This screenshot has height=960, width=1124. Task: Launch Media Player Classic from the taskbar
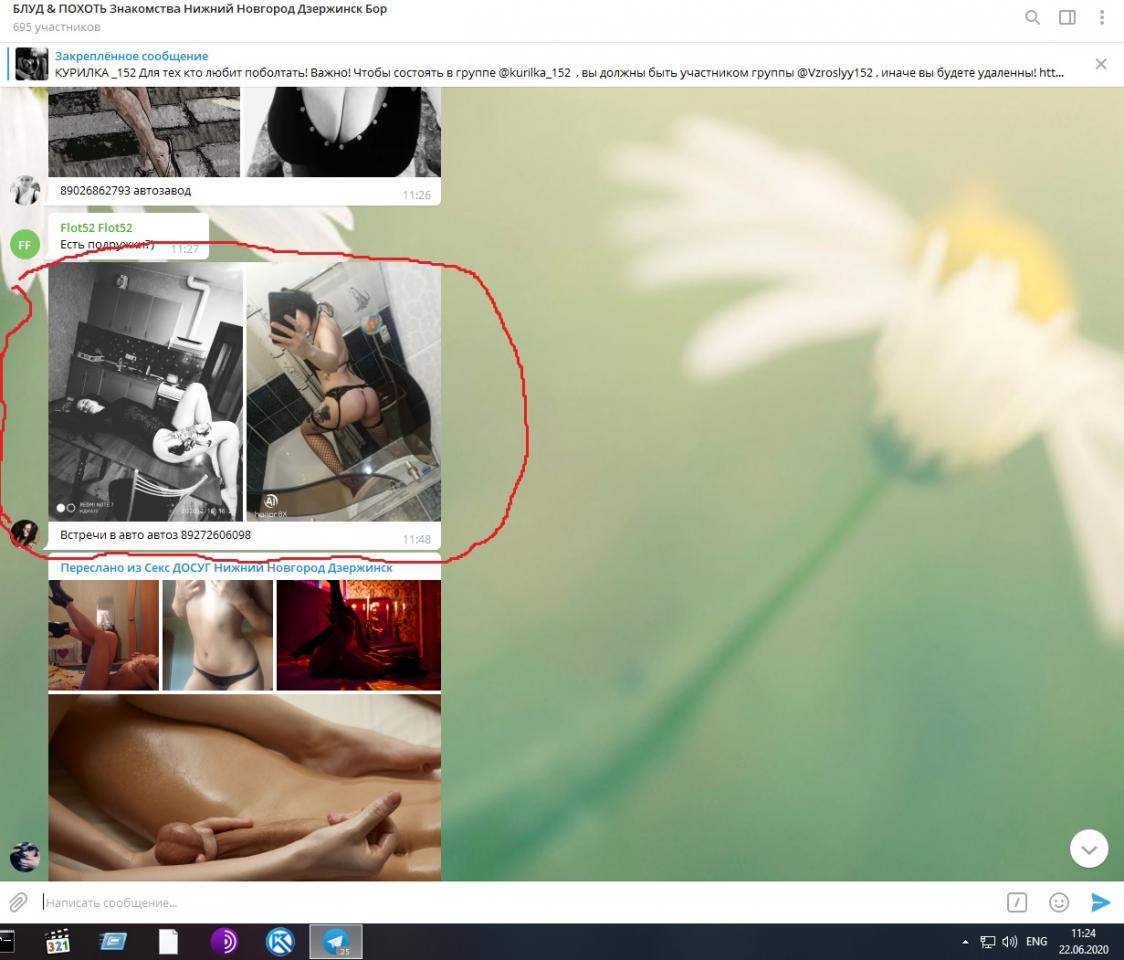(58, 942)
